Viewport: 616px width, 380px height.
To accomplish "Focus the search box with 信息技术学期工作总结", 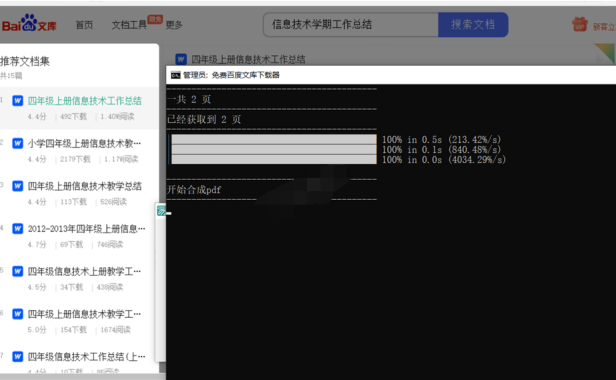I will [x=350, y=25].
